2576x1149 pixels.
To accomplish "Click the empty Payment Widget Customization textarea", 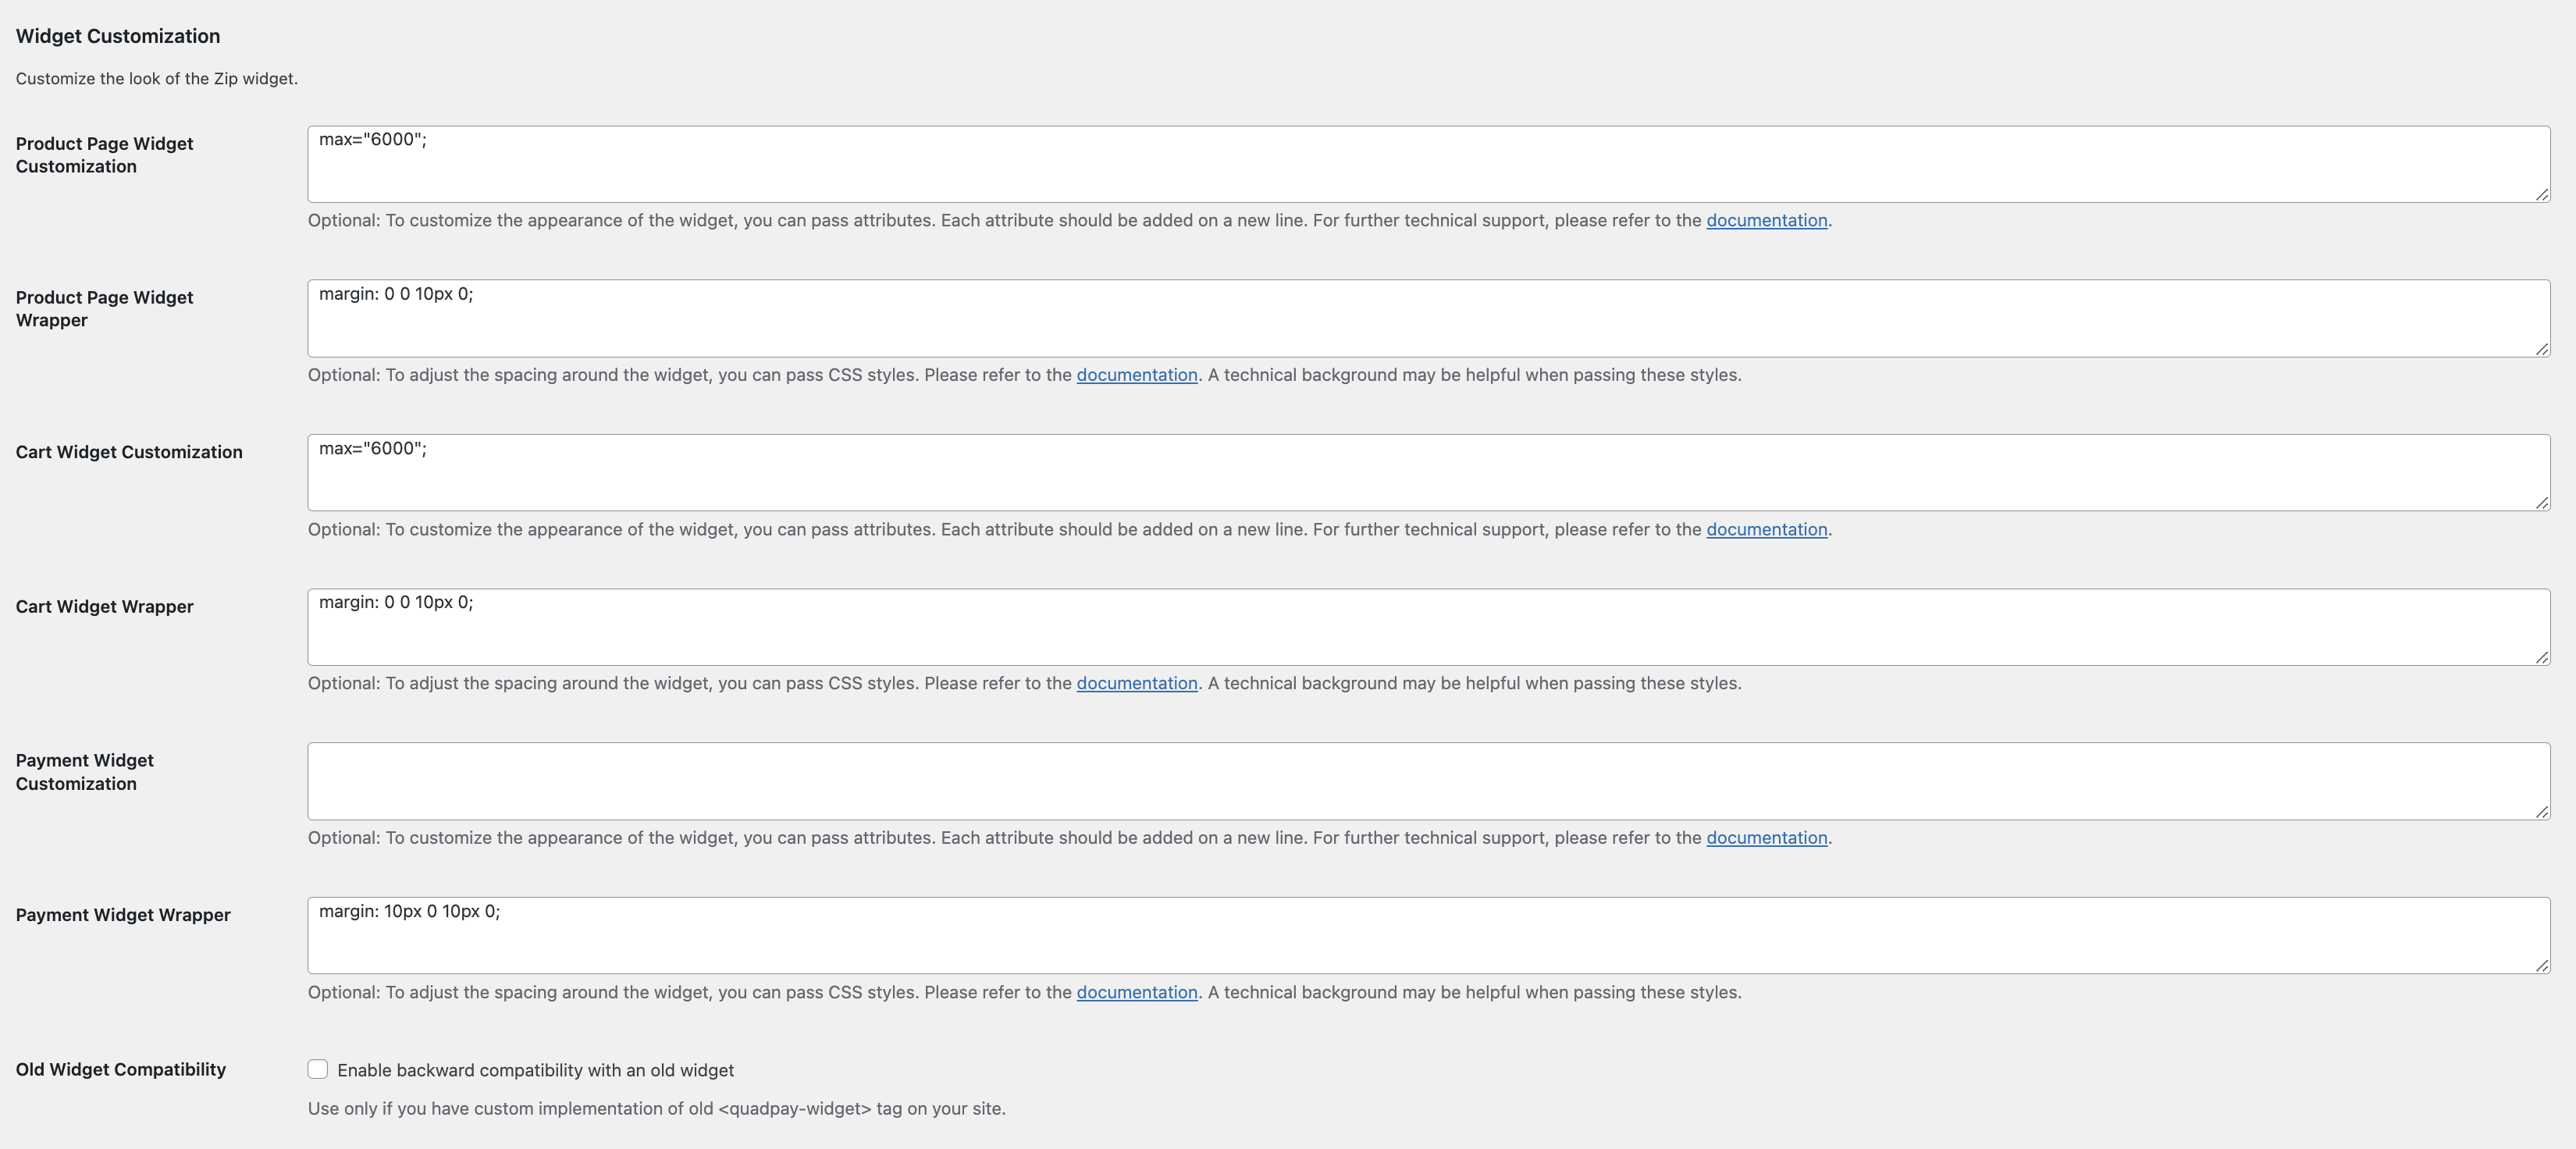I will click(1428, 781).
